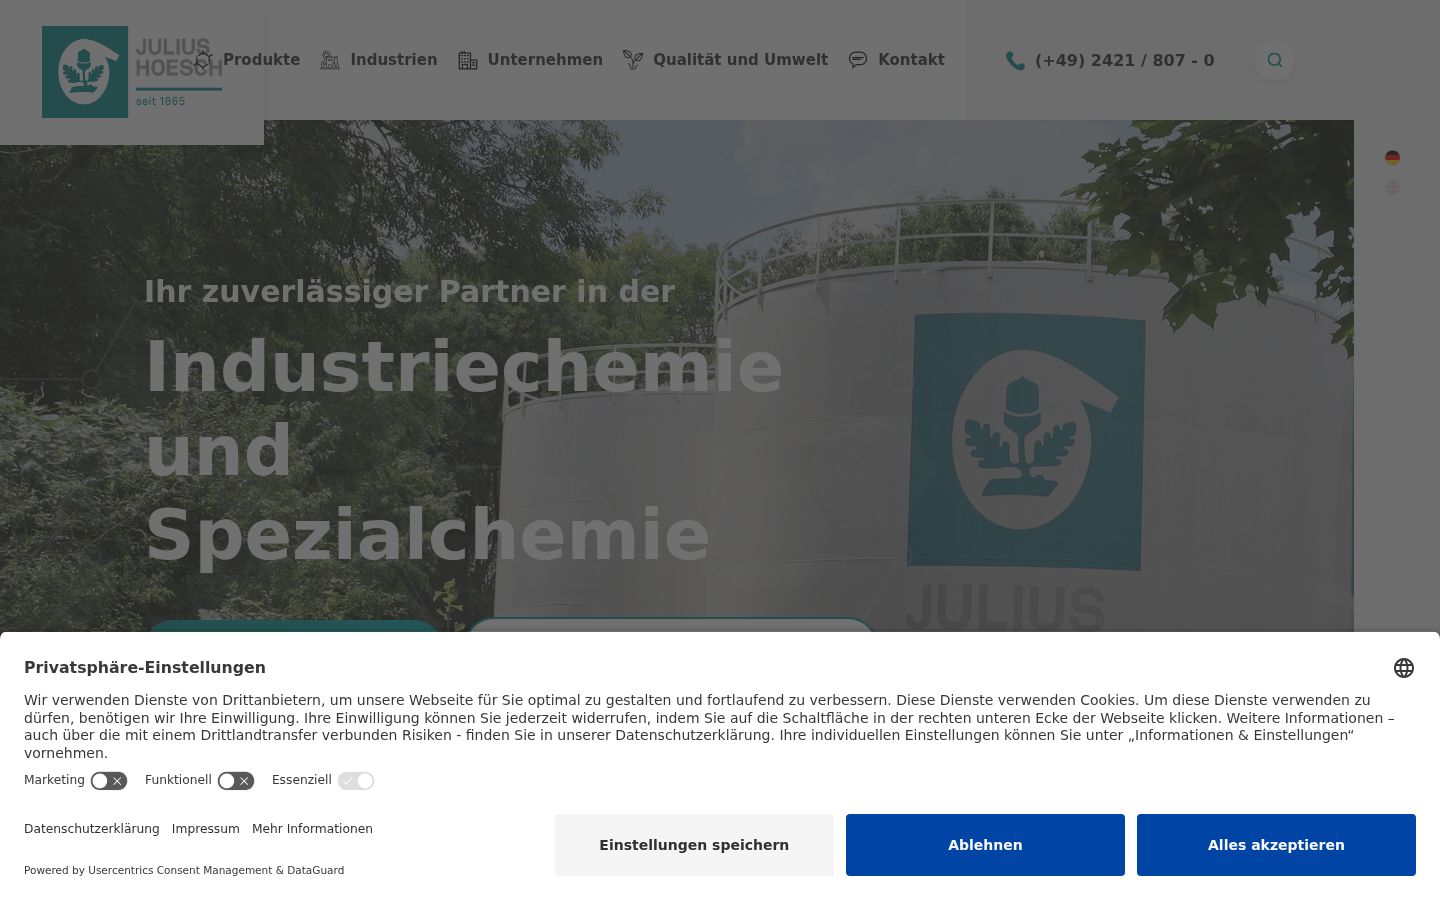Click the factory icon beside Industrien

(330, 60)
